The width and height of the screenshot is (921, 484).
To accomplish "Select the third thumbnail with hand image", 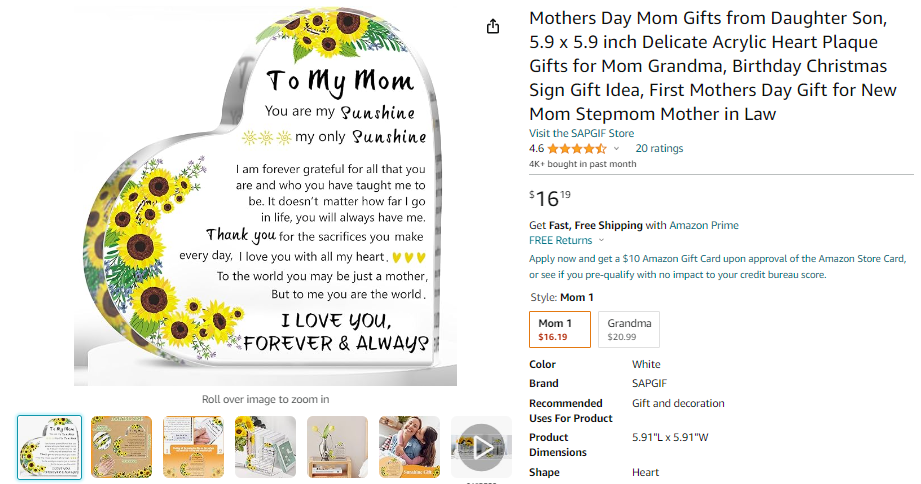I will pyautogui.click(x=193, y=447).
